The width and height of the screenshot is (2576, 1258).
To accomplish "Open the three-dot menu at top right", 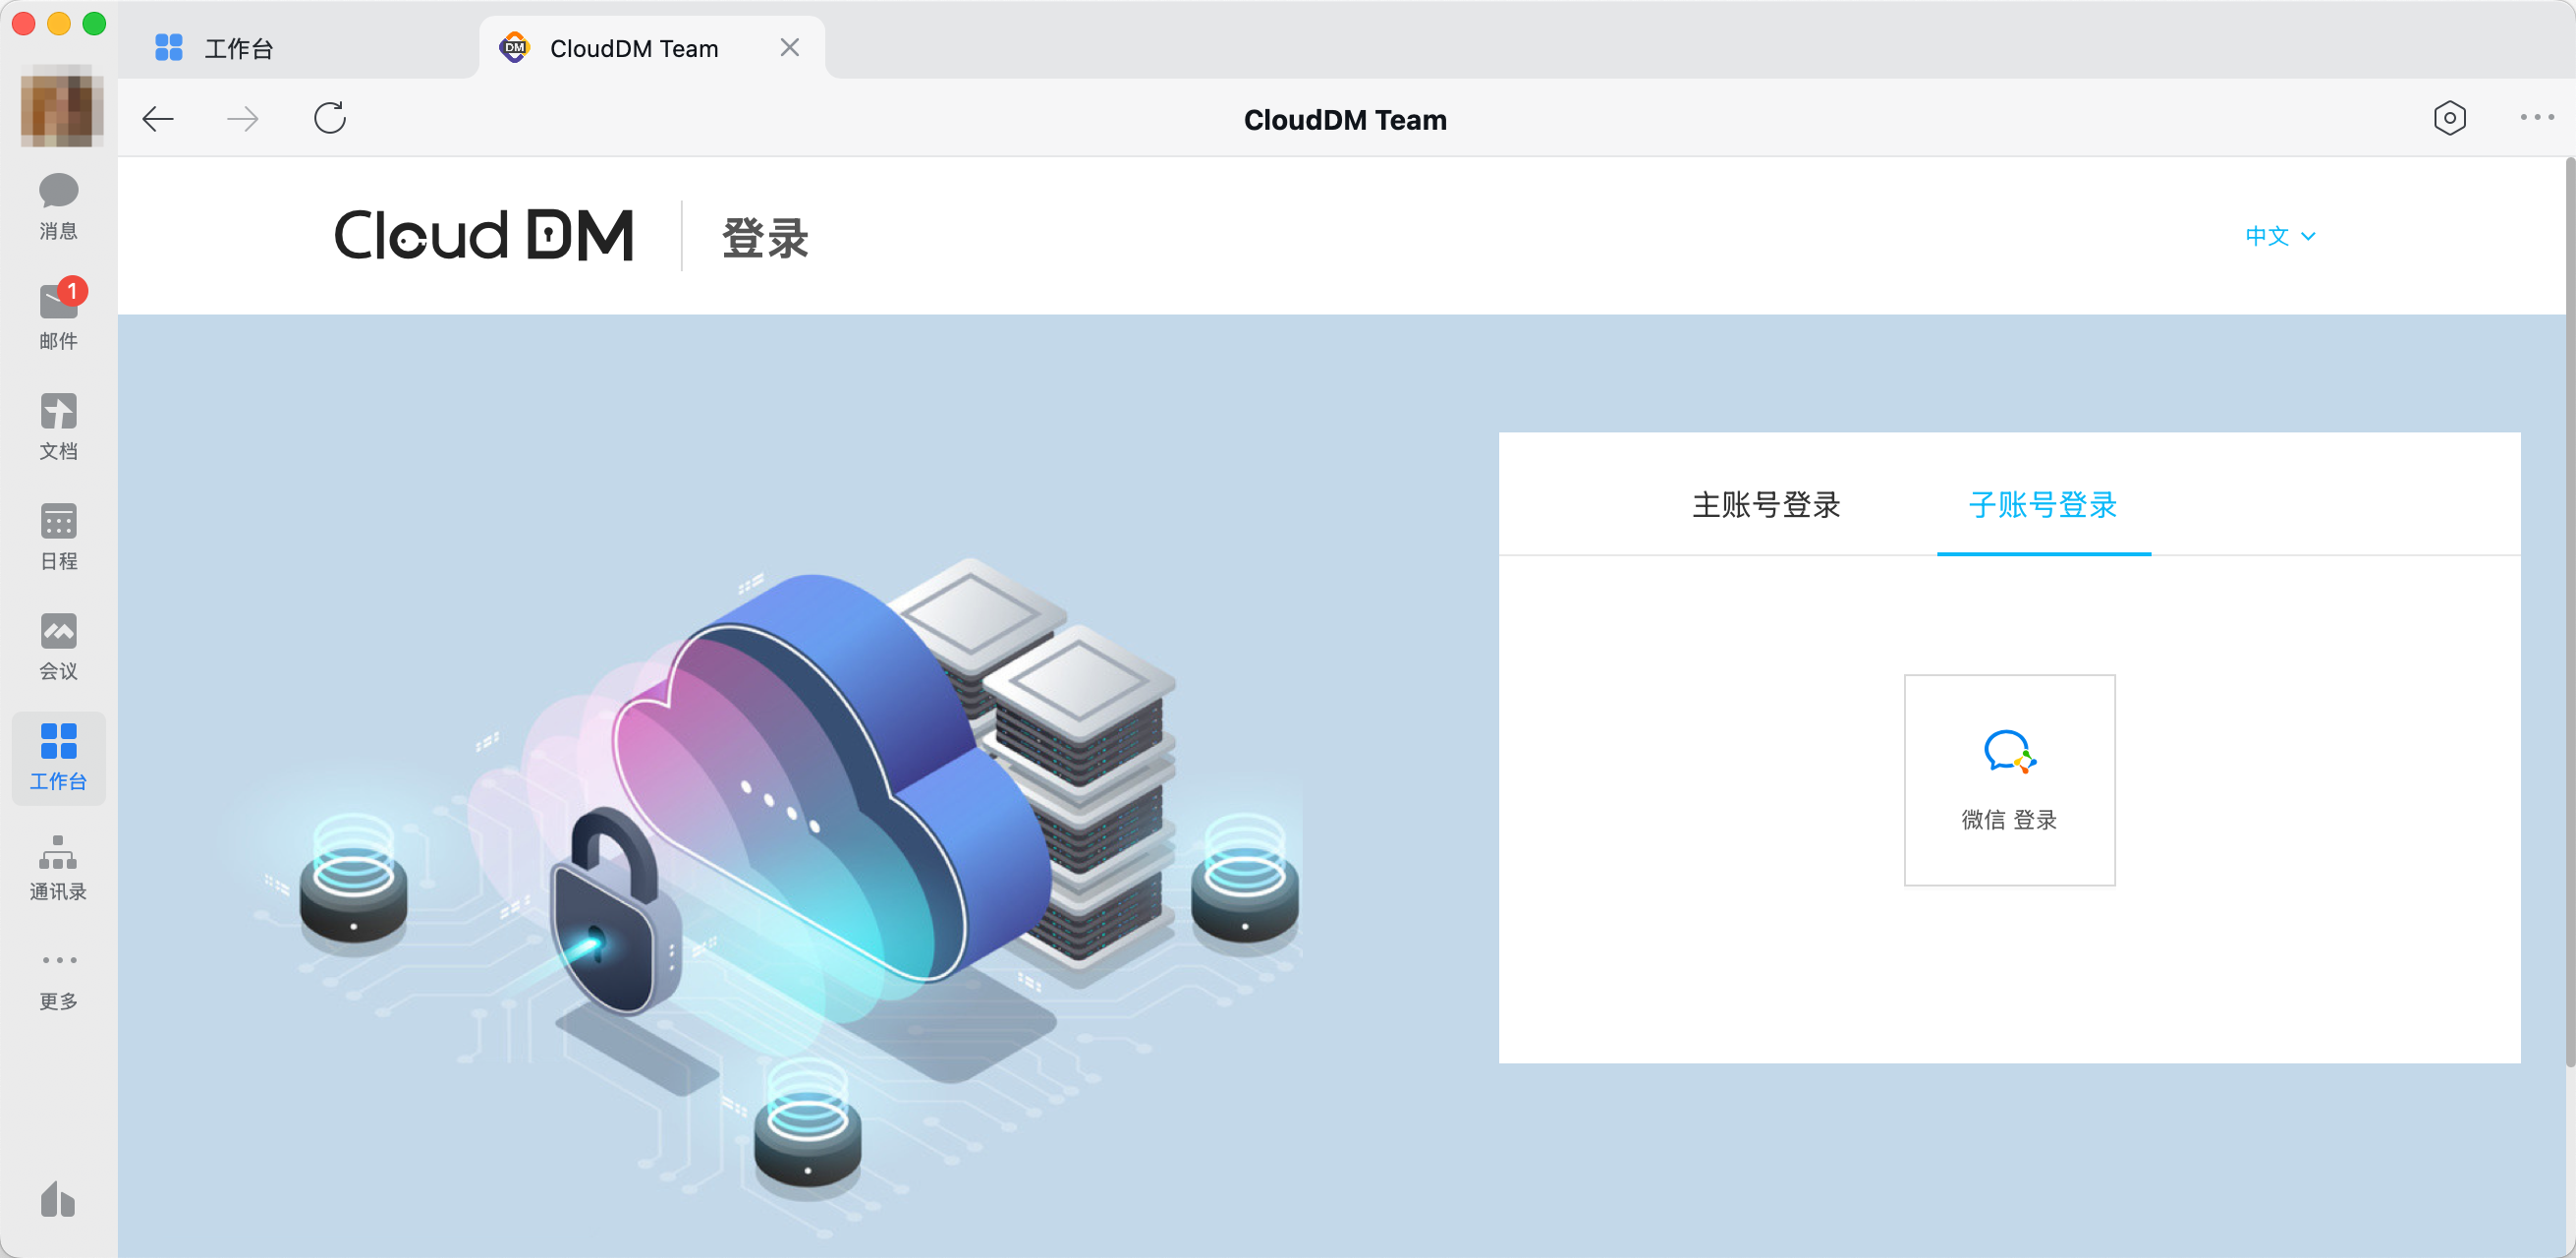I will click(2536, 117).
